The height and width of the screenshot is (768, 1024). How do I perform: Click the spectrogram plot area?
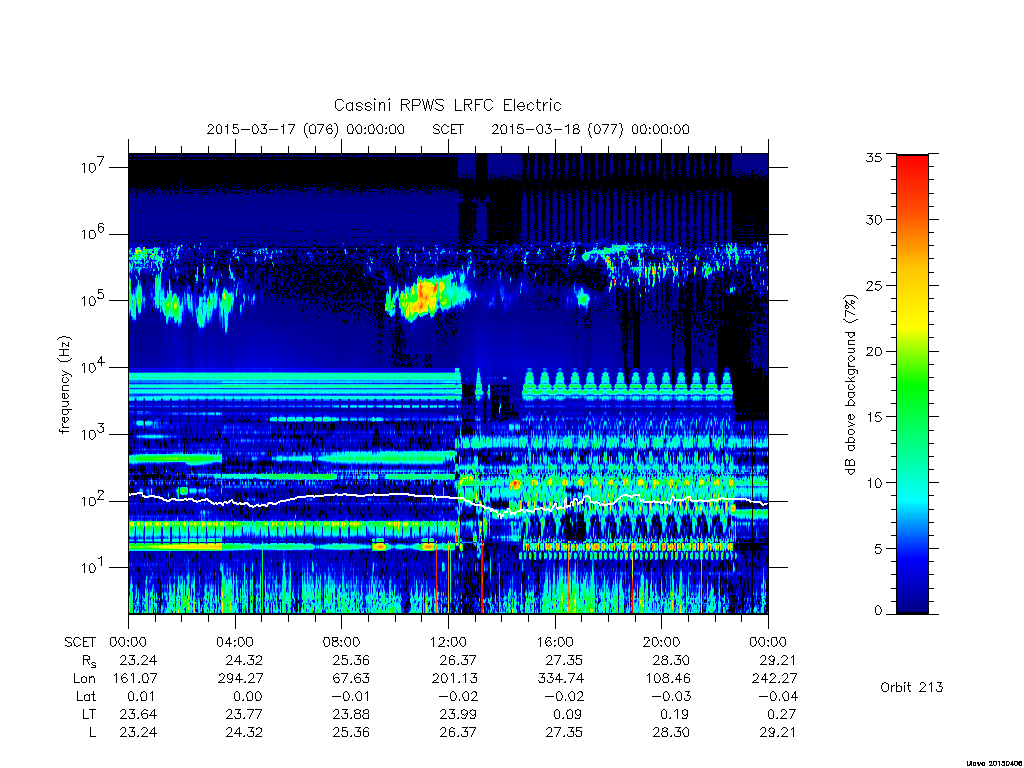pos(448,383)
